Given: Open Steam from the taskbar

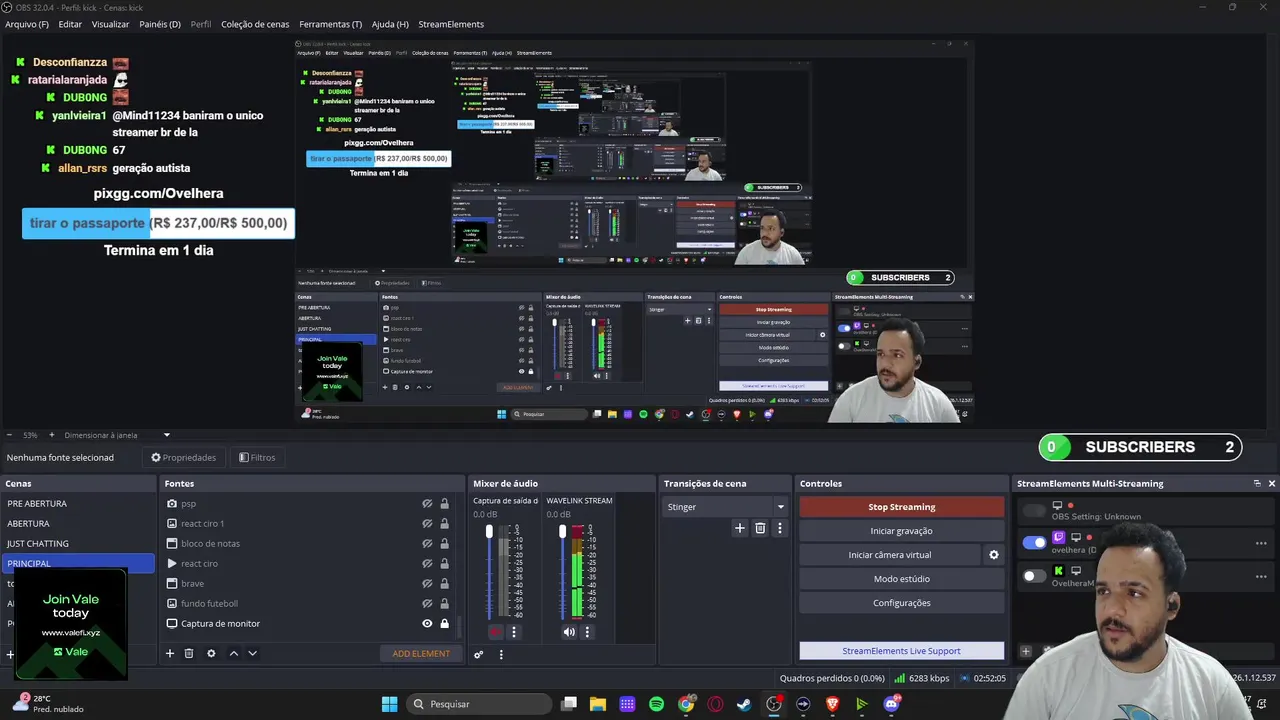Looking at the screenshot, I should 744,704.
